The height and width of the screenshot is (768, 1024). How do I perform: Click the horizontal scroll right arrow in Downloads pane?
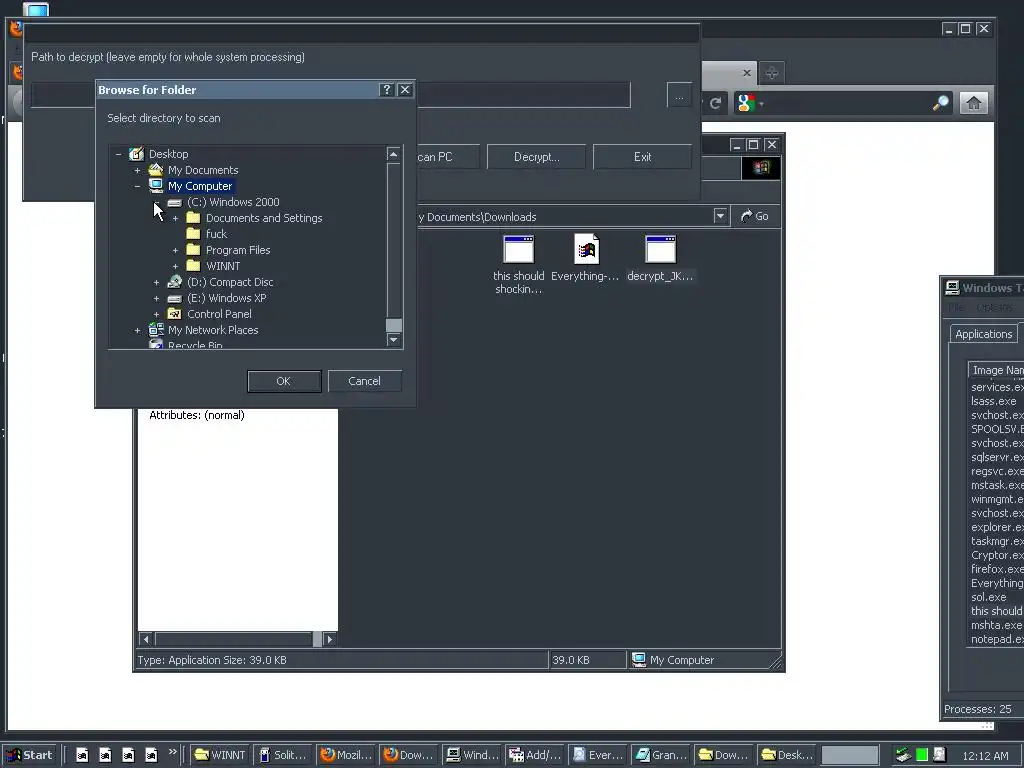click(330, 639)
